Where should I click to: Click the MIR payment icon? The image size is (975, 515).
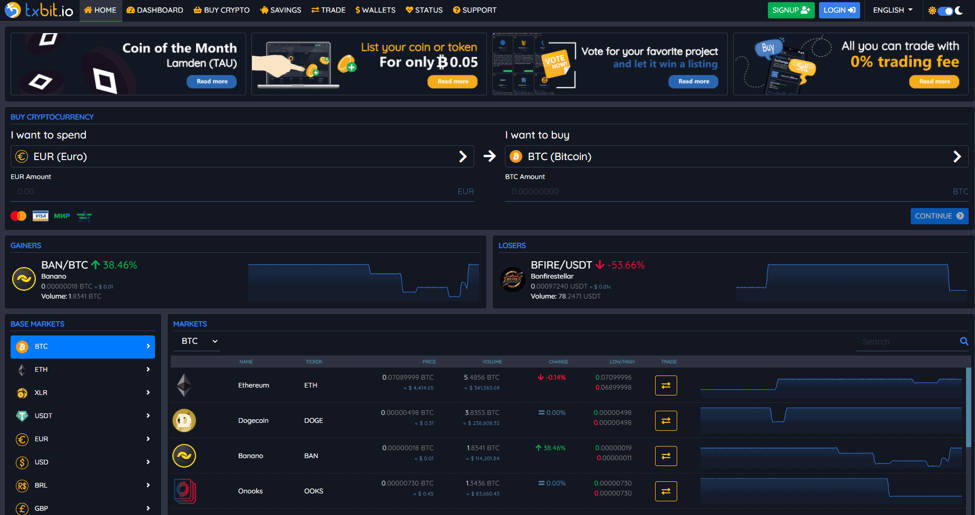click(62, 216)
